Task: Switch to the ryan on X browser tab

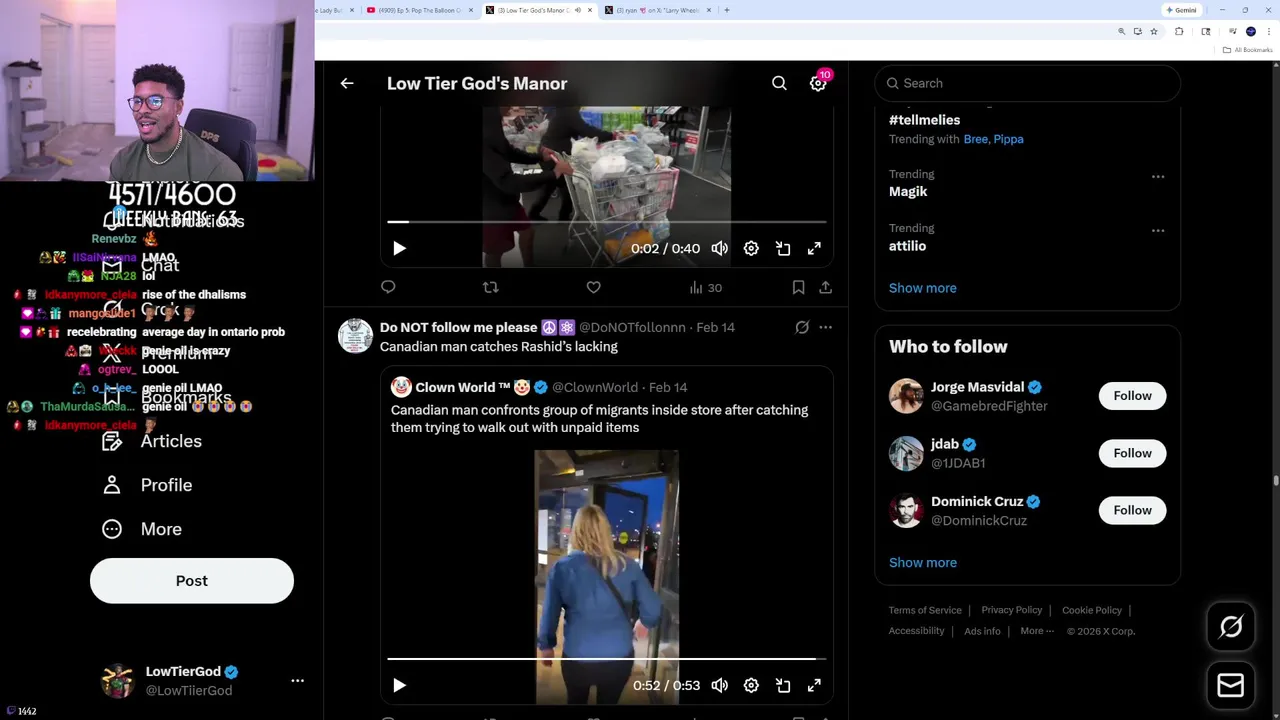Action: point(656,10)
